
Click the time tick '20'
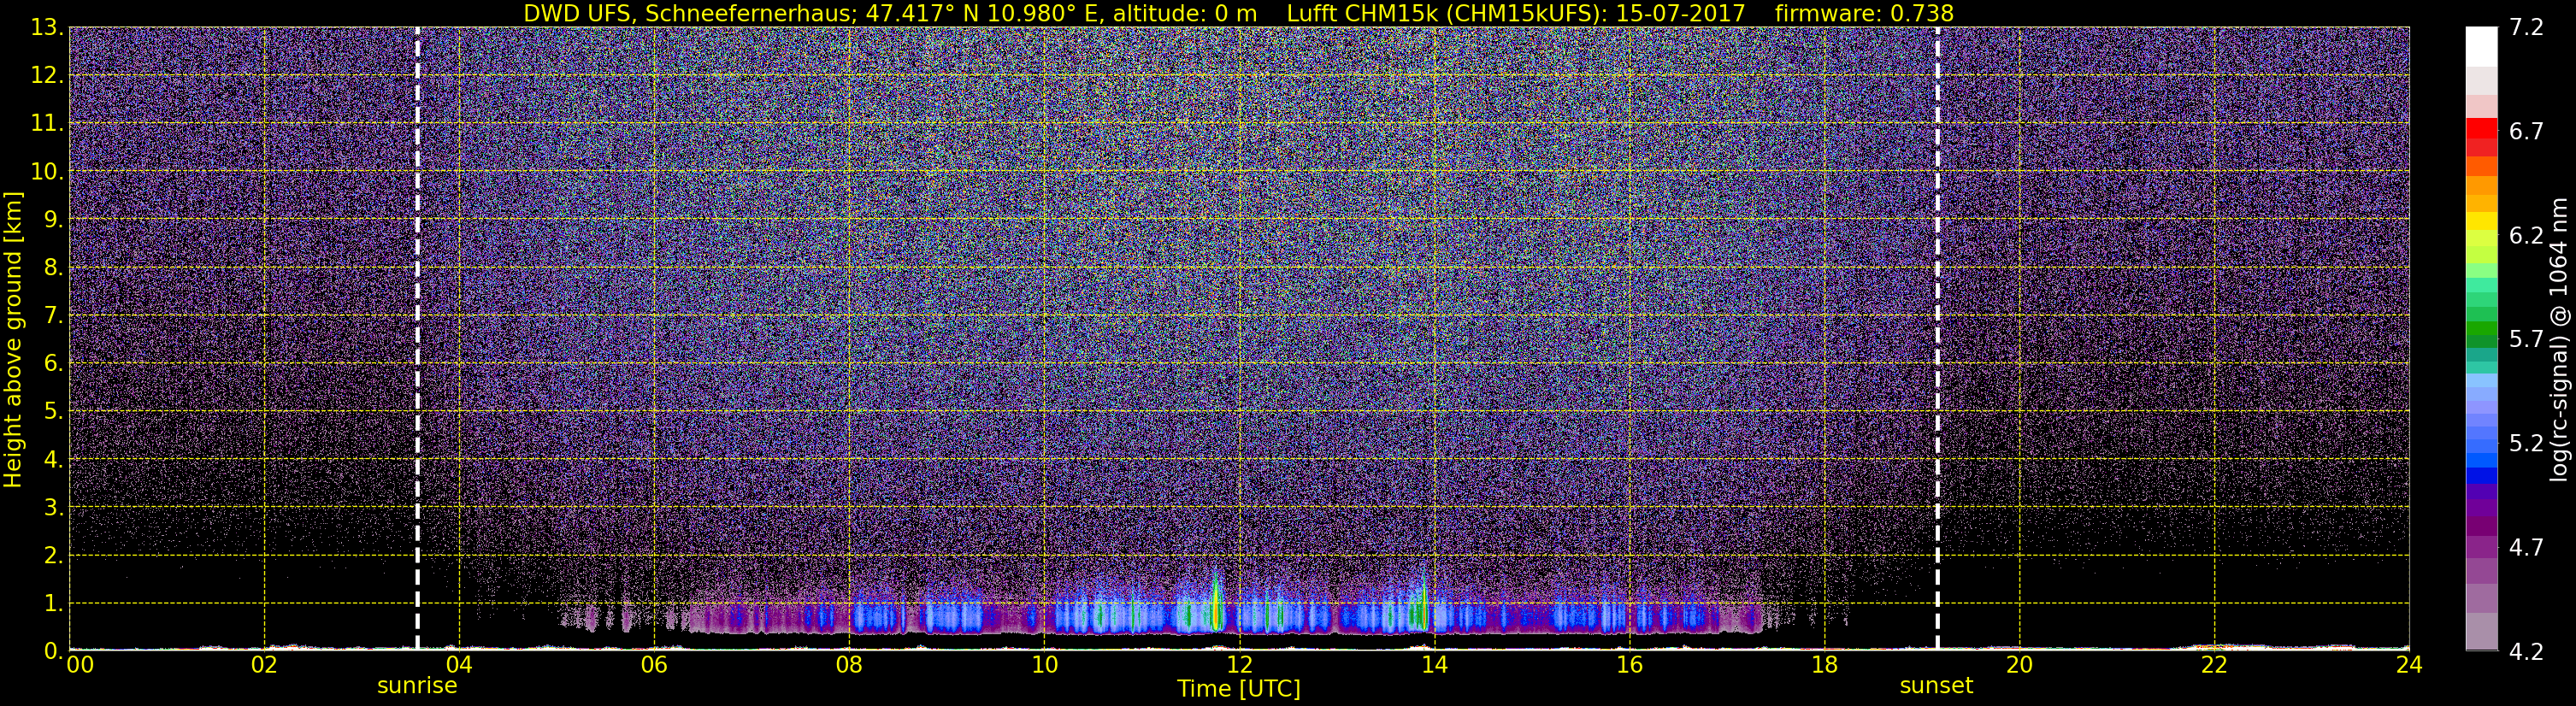click(2019, 665)
